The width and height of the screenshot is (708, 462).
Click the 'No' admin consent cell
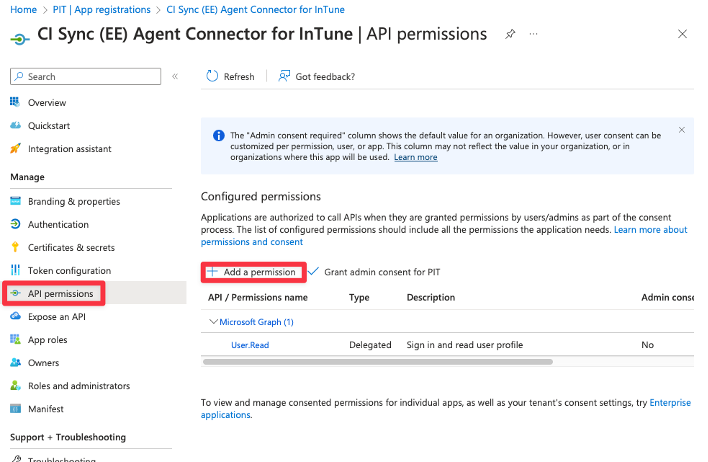click(647, 345)
